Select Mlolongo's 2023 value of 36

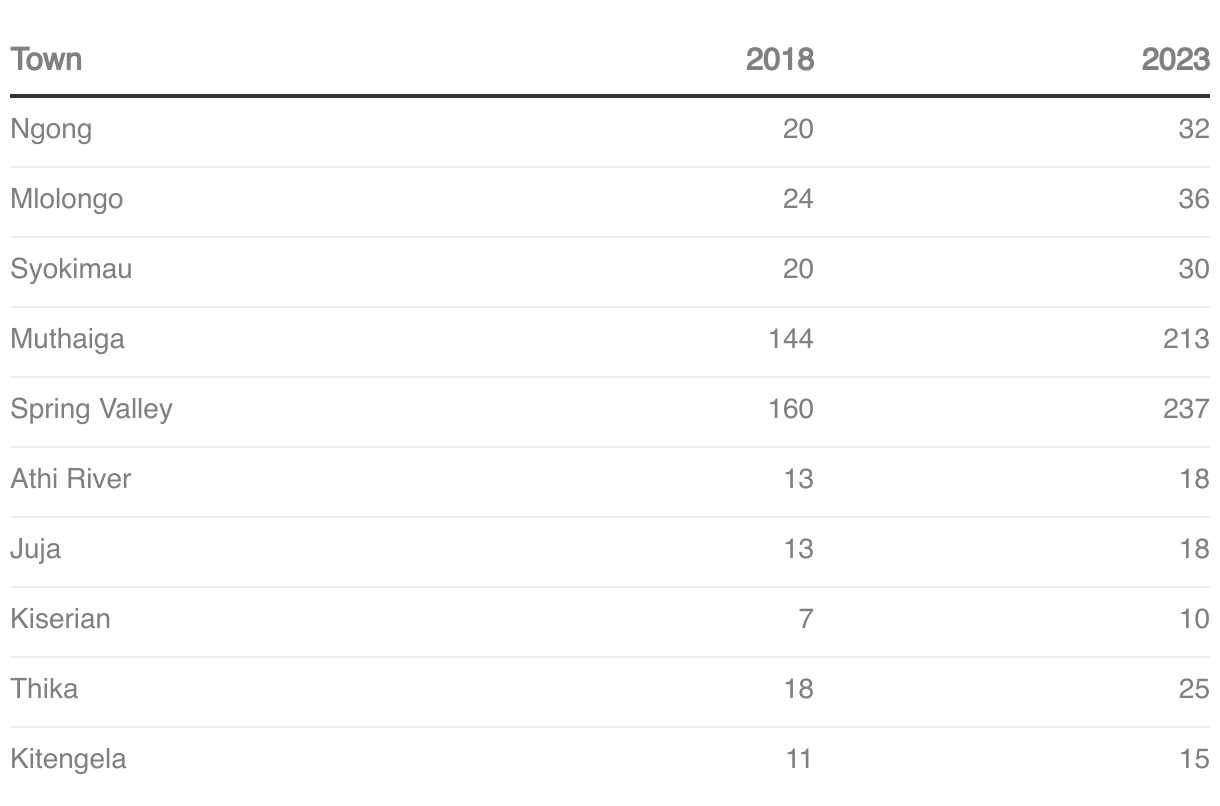pyautogui.click(x=1193, y=199)
